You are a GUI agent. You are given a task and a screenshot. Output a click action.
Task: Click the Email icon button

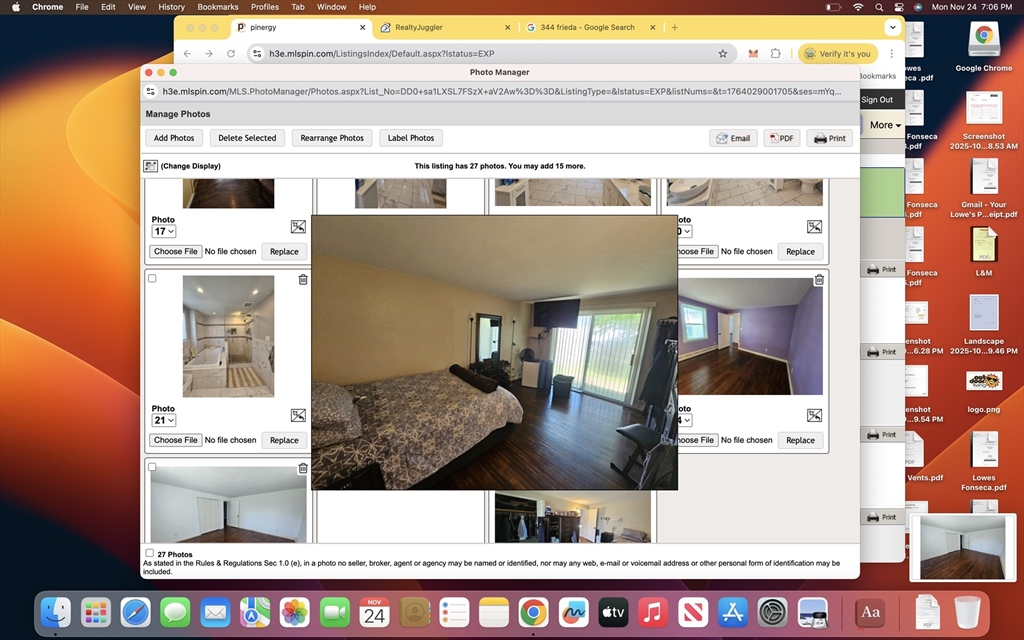733,138
